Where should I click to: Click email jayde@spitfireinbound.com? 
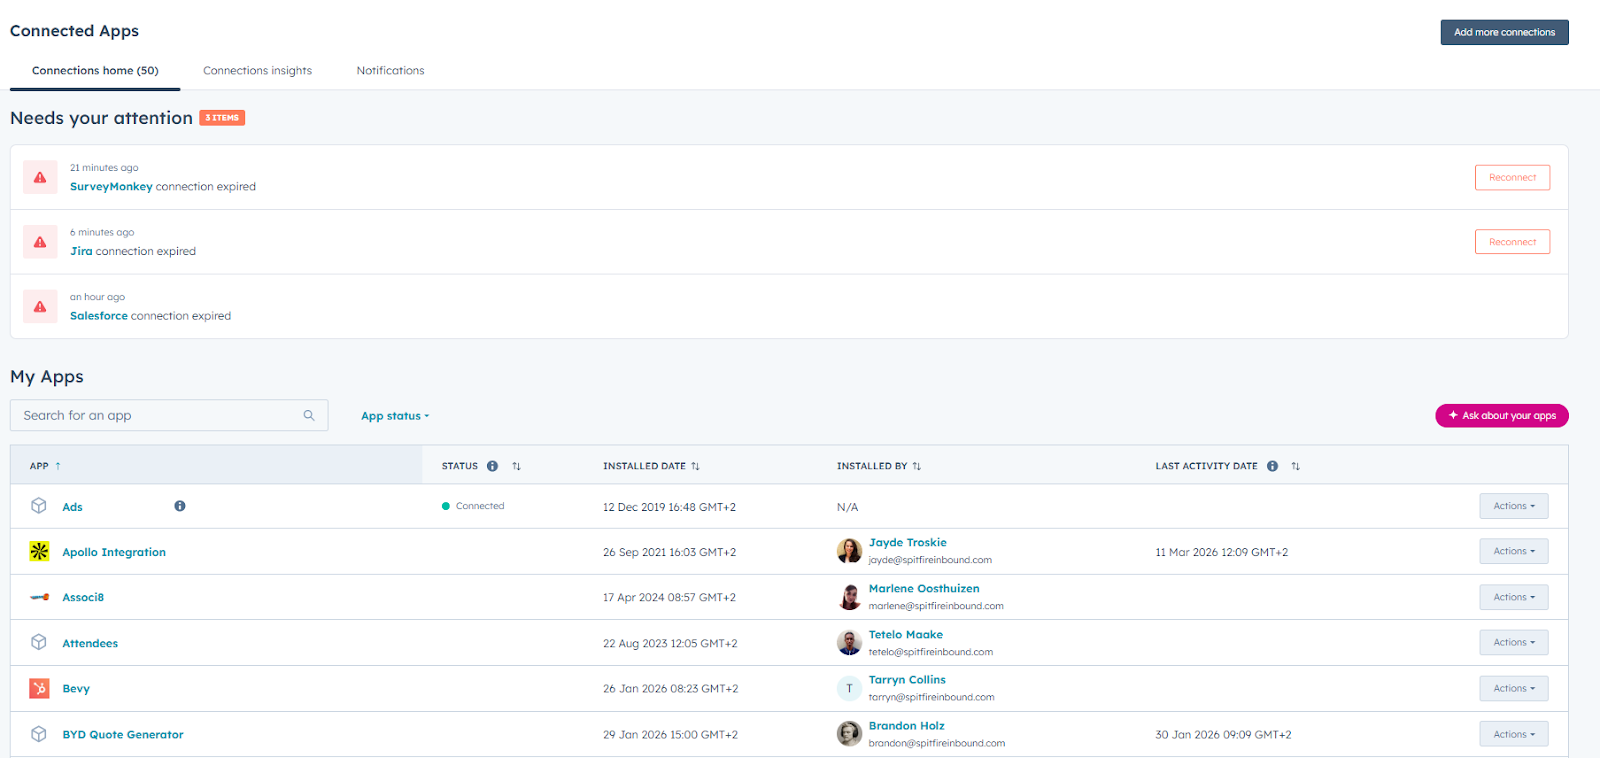[x=930, y=560]
